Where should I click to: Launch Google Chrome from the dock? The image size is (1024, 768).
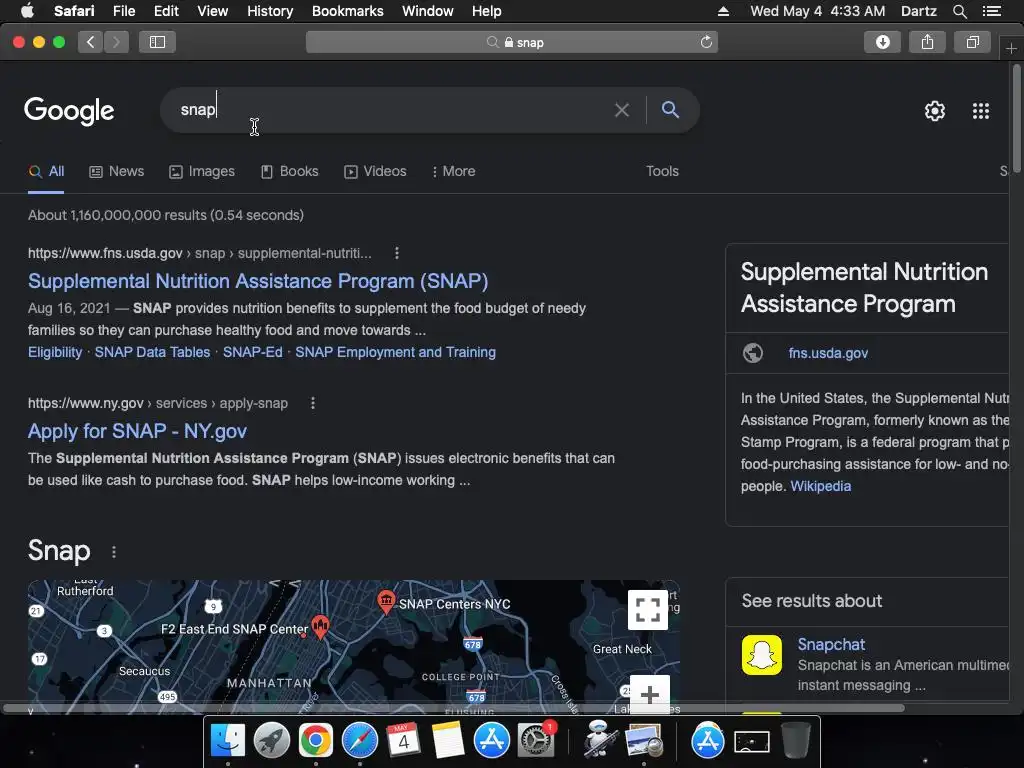[315, 741]
